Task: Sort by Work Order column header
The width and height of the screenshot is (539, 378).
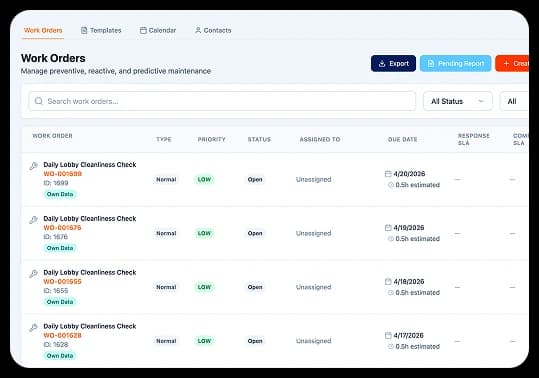Action: click(52, 136)
